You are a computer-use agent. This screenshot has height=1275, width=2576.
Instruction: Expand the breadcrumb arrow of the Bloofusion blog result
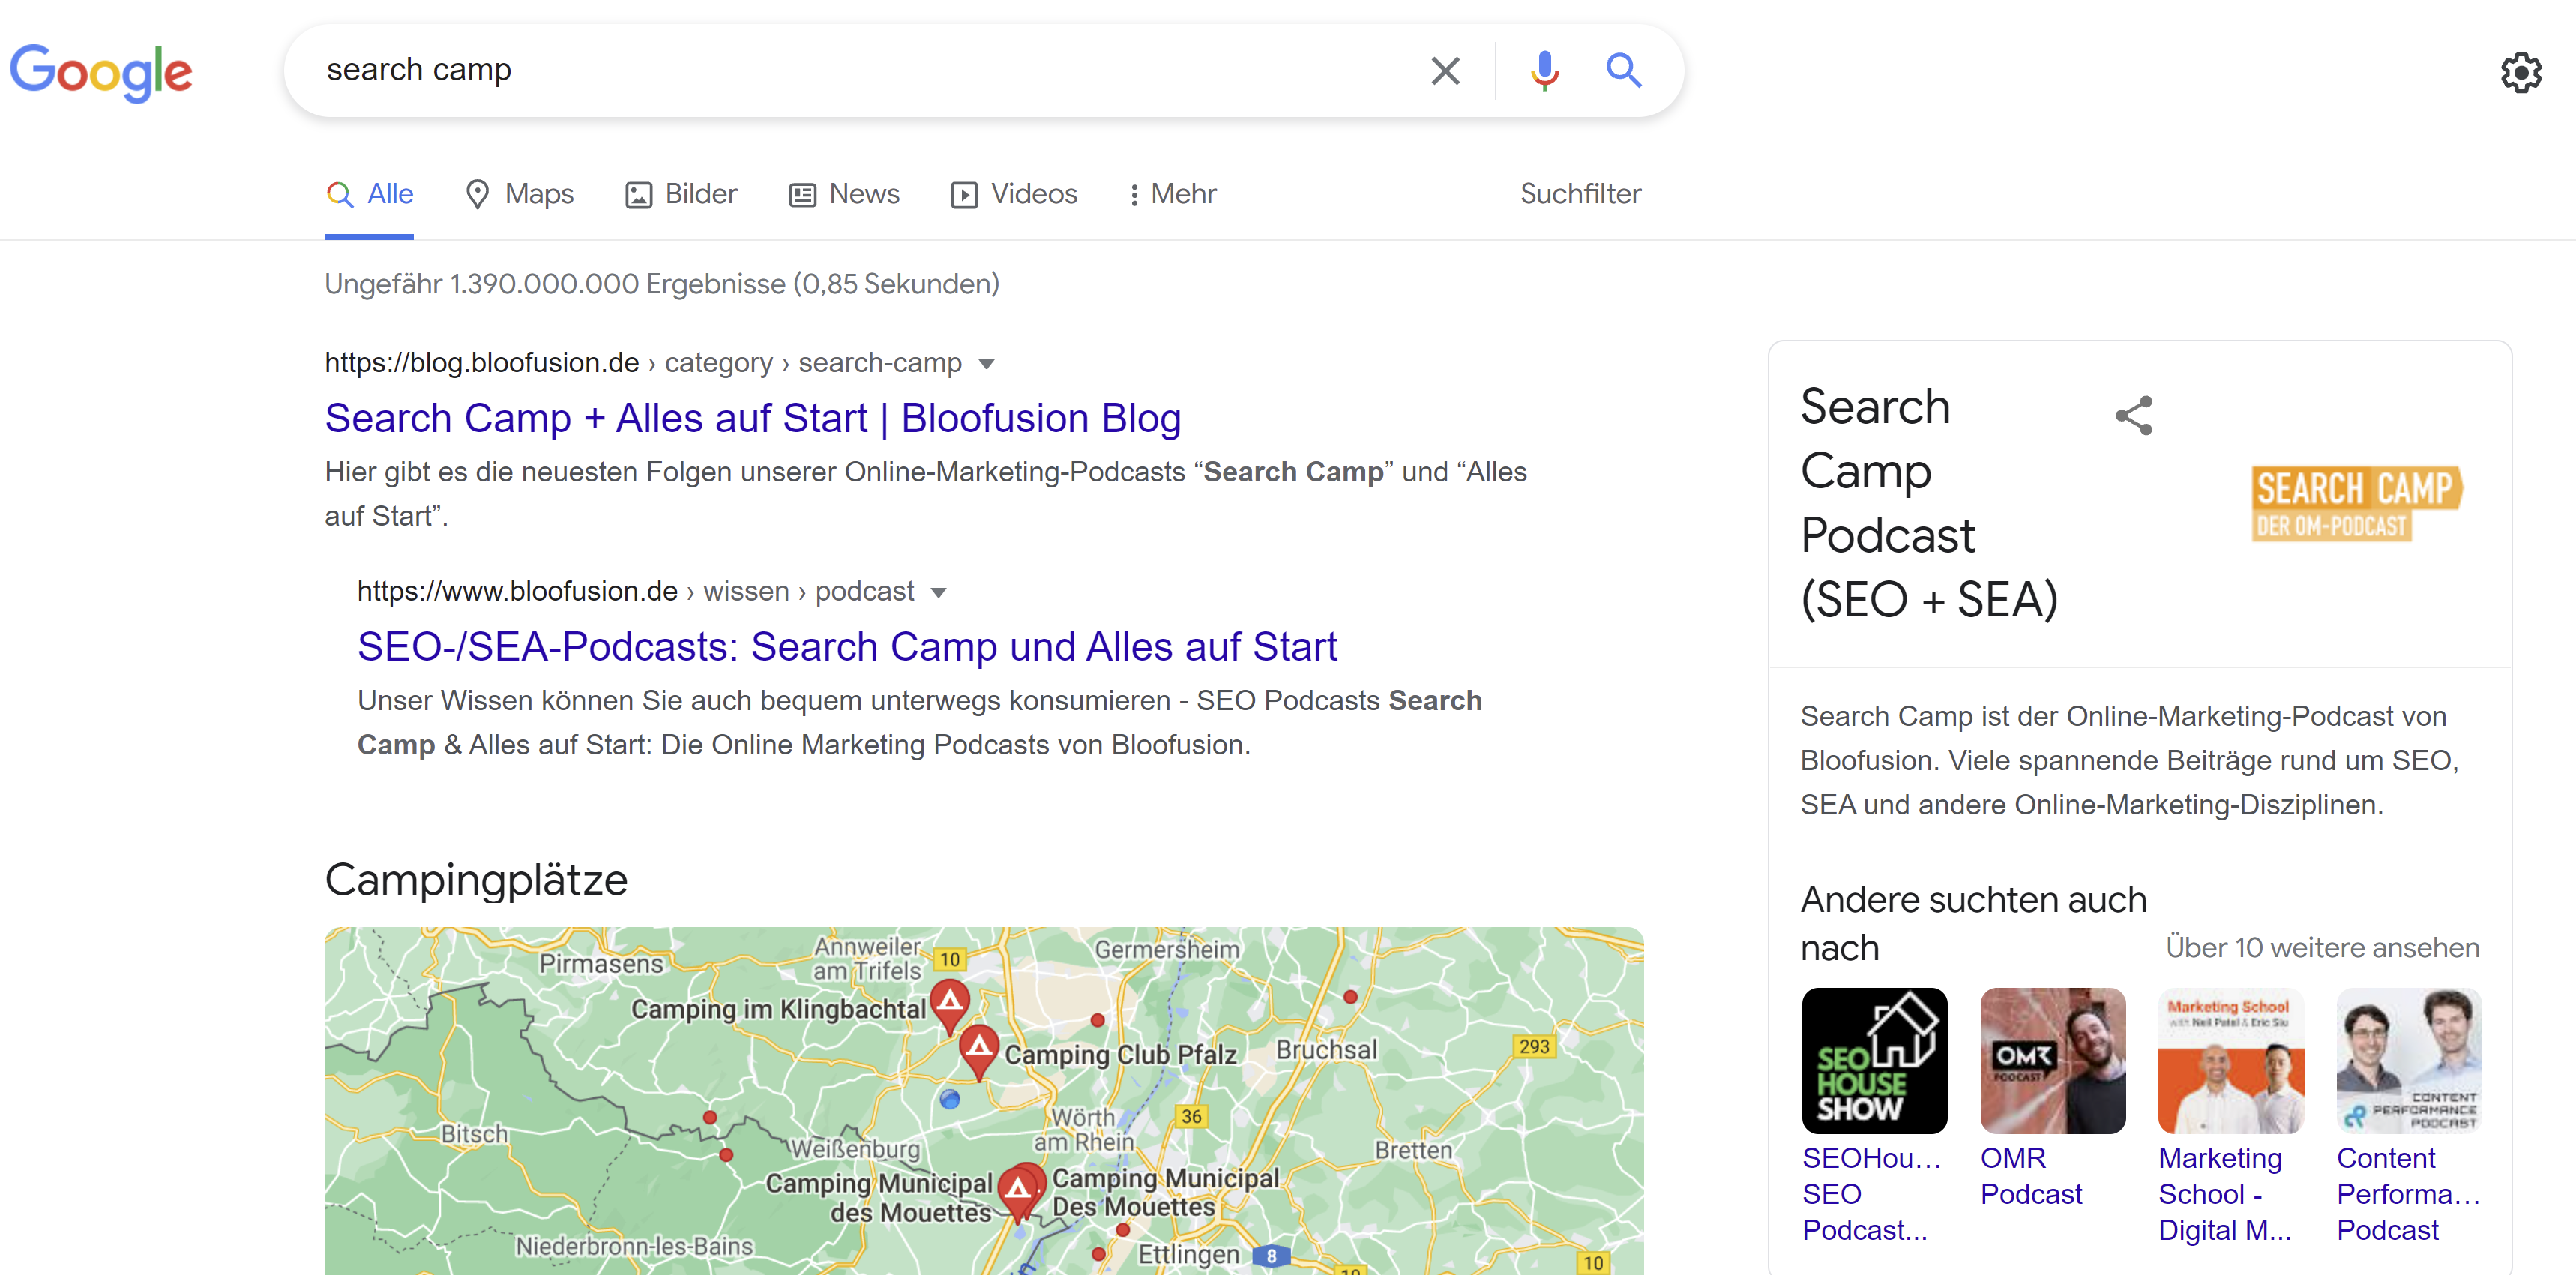click(986, 364)
